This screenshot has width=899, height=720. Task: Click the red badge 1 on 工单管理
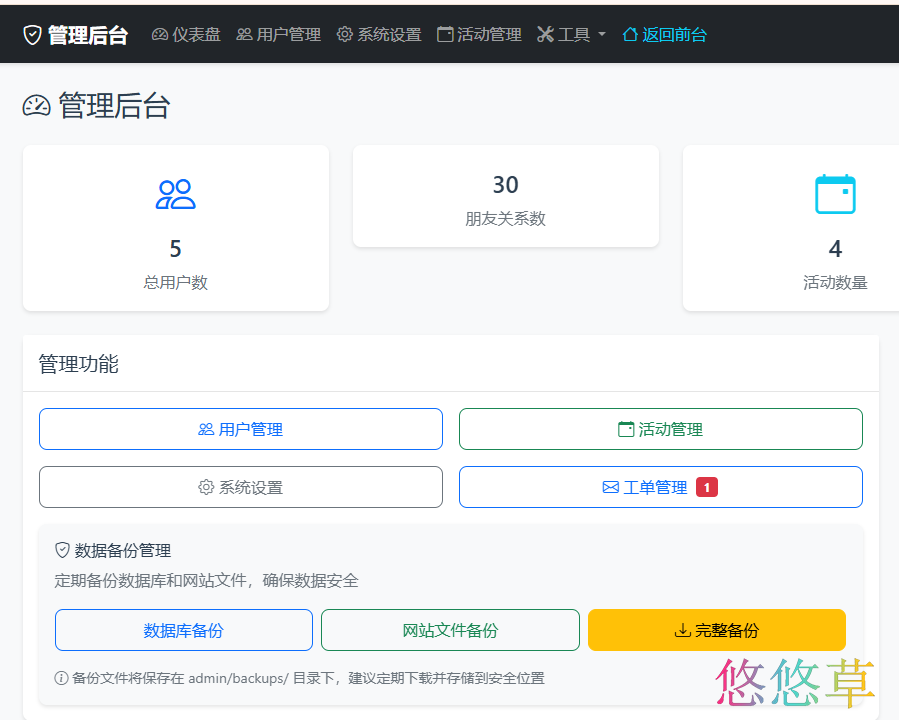click(707, 487)
